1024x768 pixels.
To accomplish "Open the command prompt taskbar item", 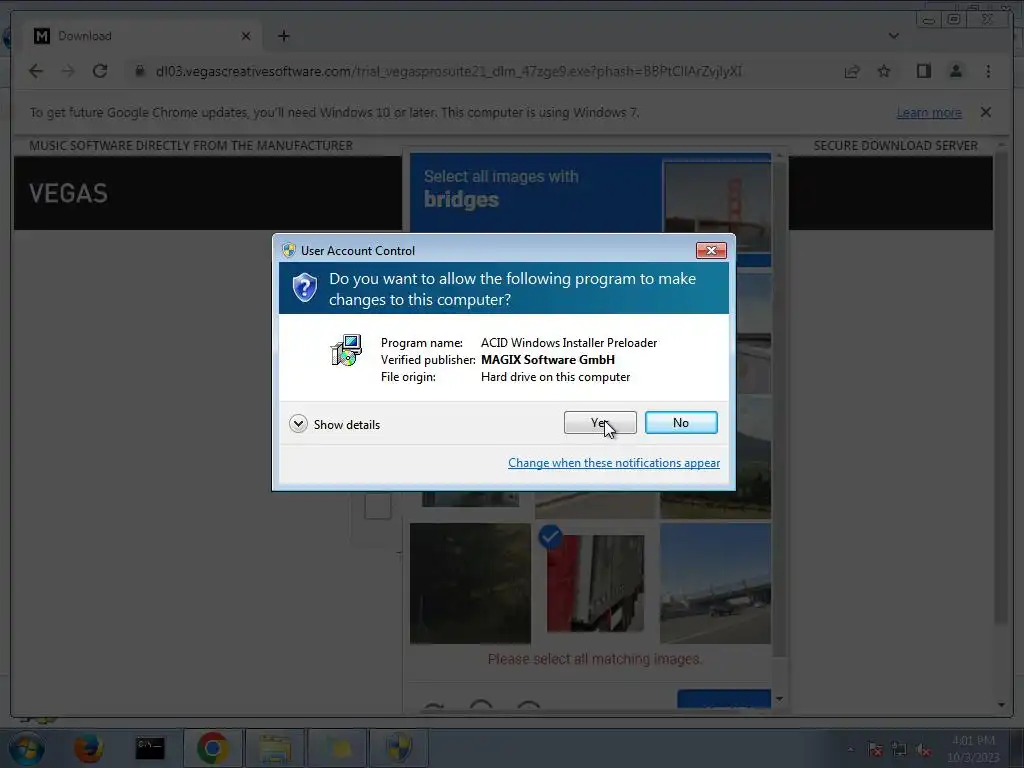I will pos(150,748).
